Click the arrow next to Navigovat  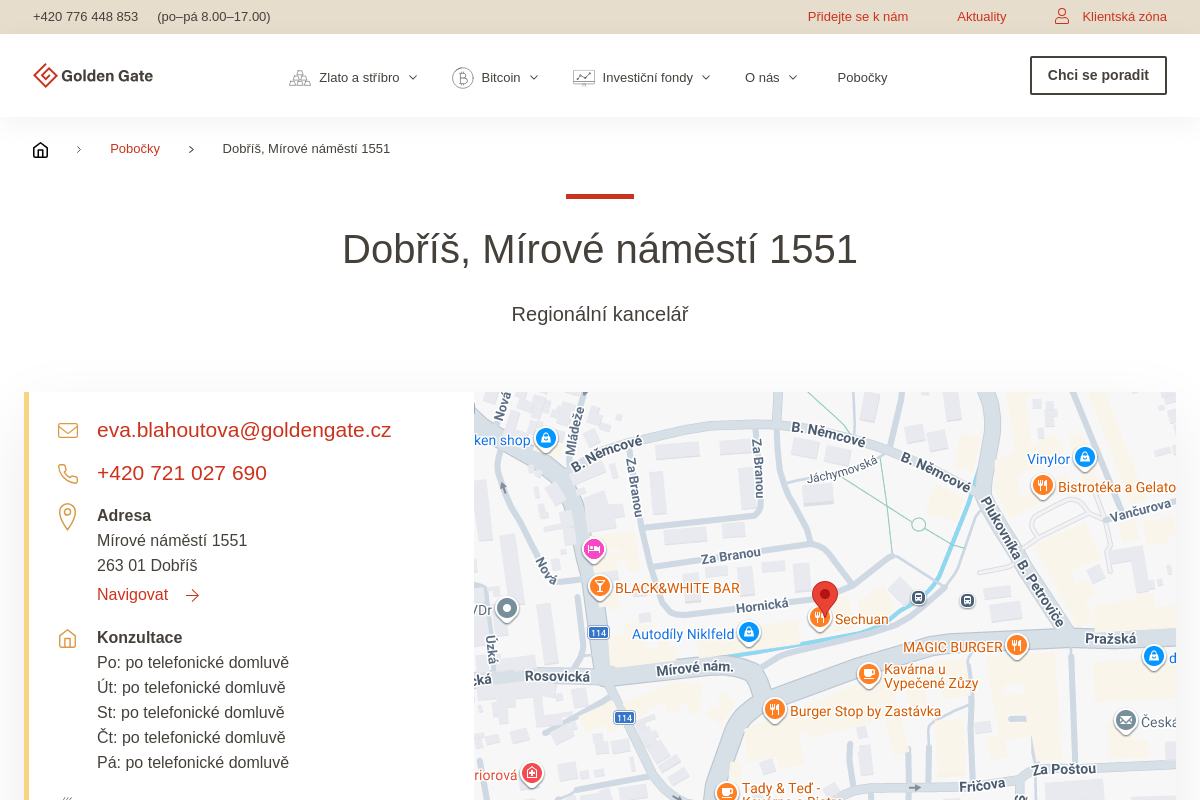tap(192, 596)
